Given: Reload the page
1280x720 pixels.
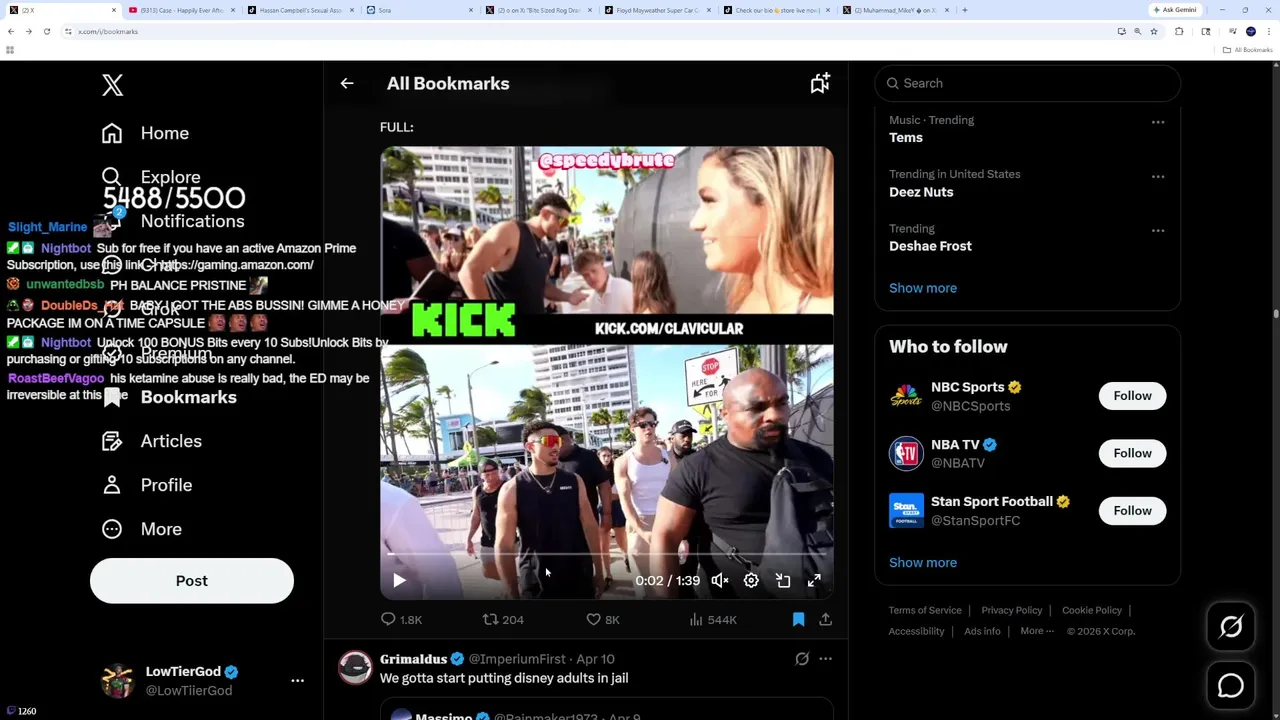Looking at the screenshot, I should pyautogui.click(x=46, y=31).
